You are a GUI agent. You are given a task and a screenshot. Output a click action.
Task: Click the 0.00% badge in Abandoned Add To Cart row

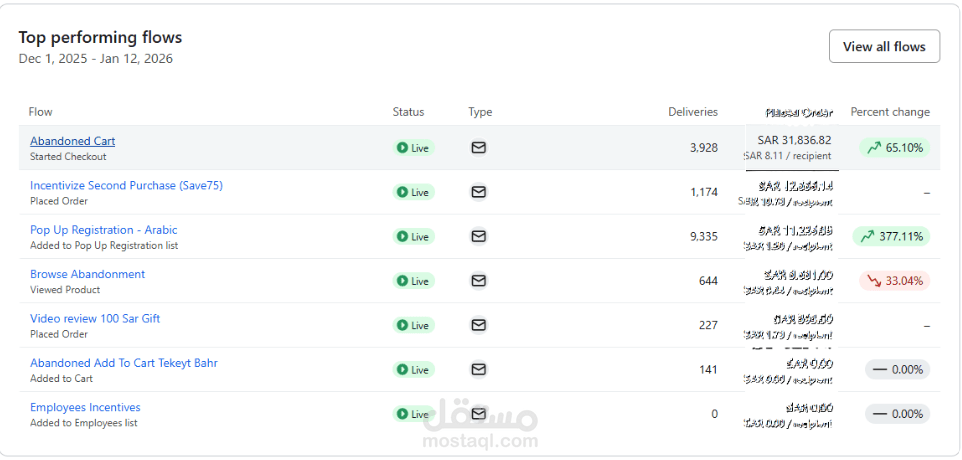(x=898, y=369)
